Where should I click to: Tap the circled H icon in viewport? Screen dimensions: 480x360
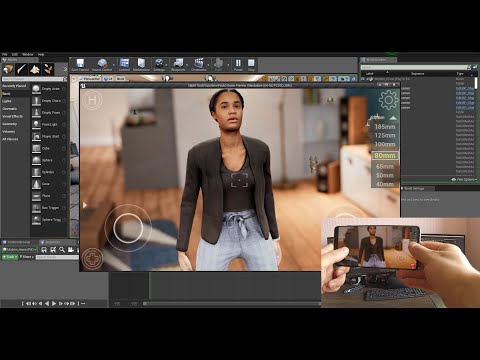point(92,100)
